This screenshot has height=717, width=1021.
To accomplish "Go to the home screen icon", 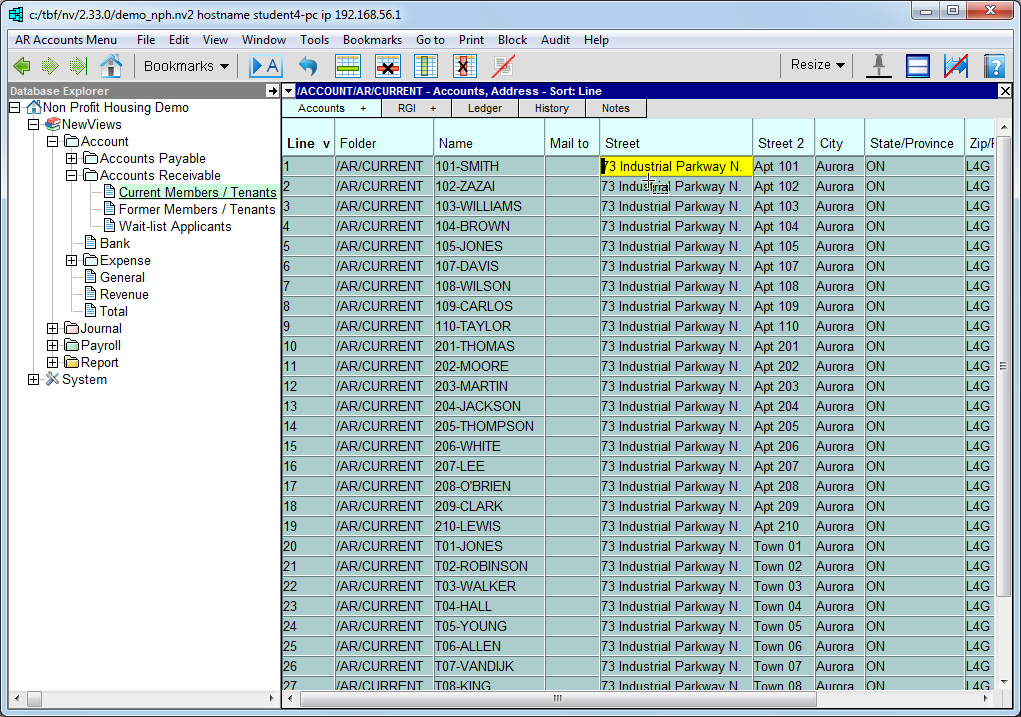I will pos(111,67).
